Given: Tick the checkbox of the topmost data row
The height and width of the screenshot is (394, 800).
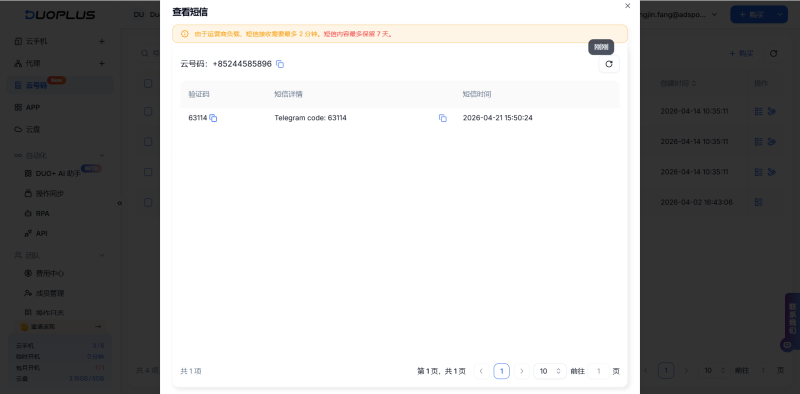Looking at the screenshot, I should 148,111.
